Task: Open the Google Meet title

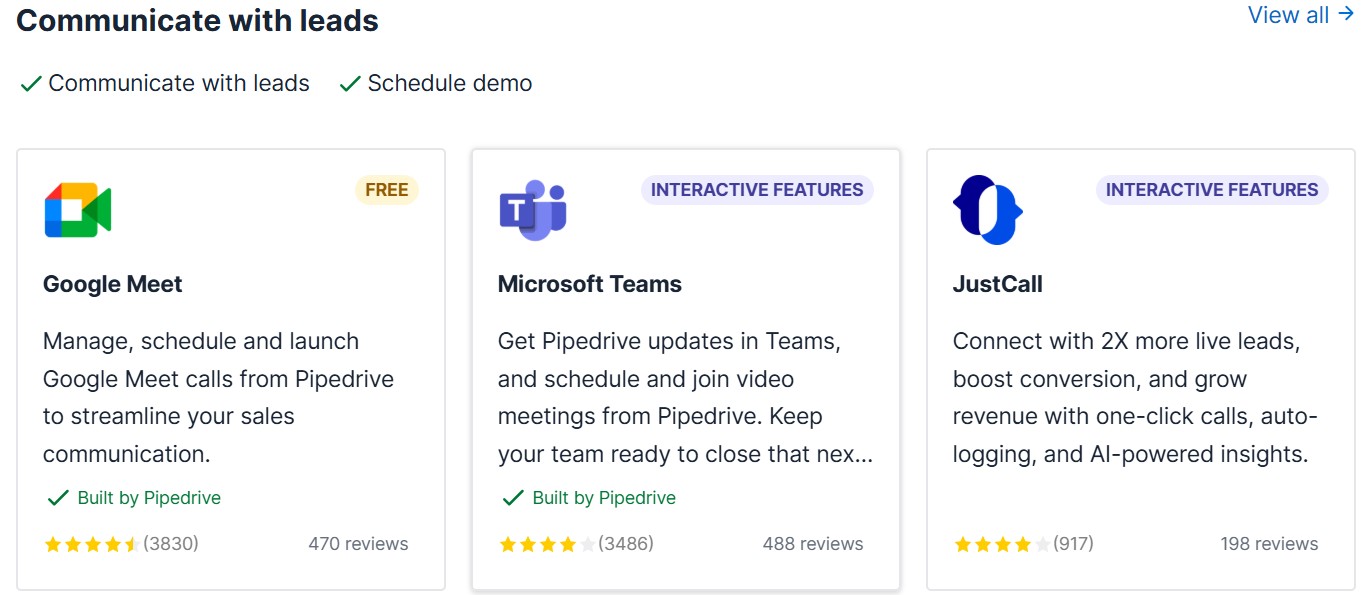Action: [113, 284]
